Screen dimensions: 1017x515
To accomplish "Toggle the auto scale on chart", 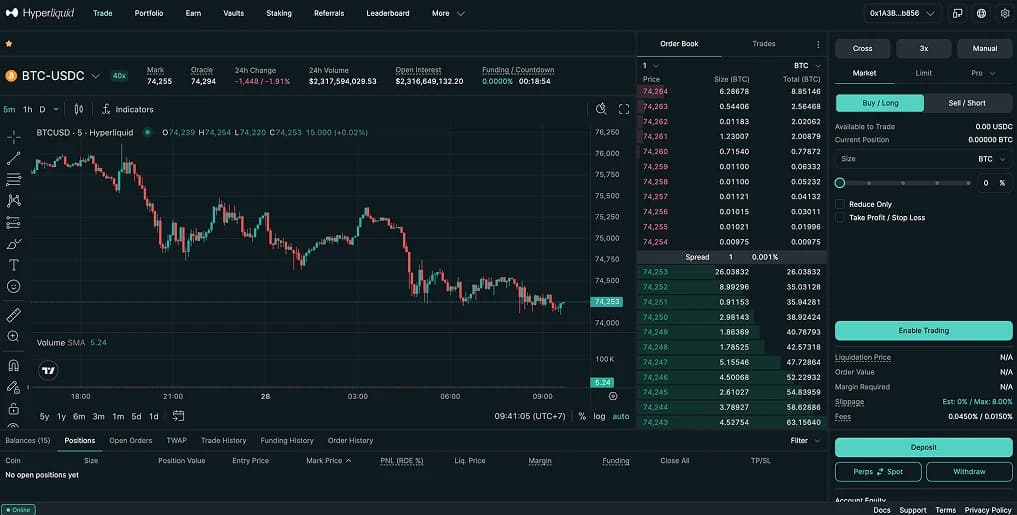I will (x=621, y=416).
